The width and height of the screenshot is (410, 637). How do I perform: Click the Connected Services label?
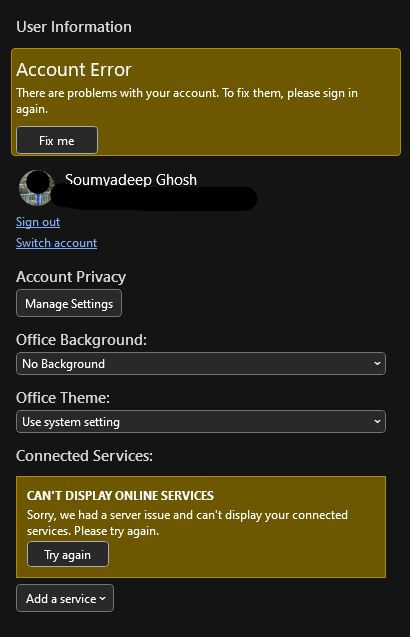coord(85,456)
